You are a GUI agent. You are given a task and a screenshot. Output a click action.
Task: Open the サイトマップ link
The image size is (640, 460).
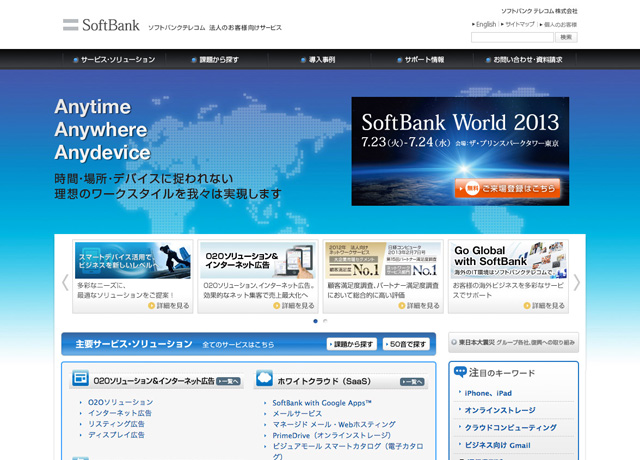pos(520,24)
